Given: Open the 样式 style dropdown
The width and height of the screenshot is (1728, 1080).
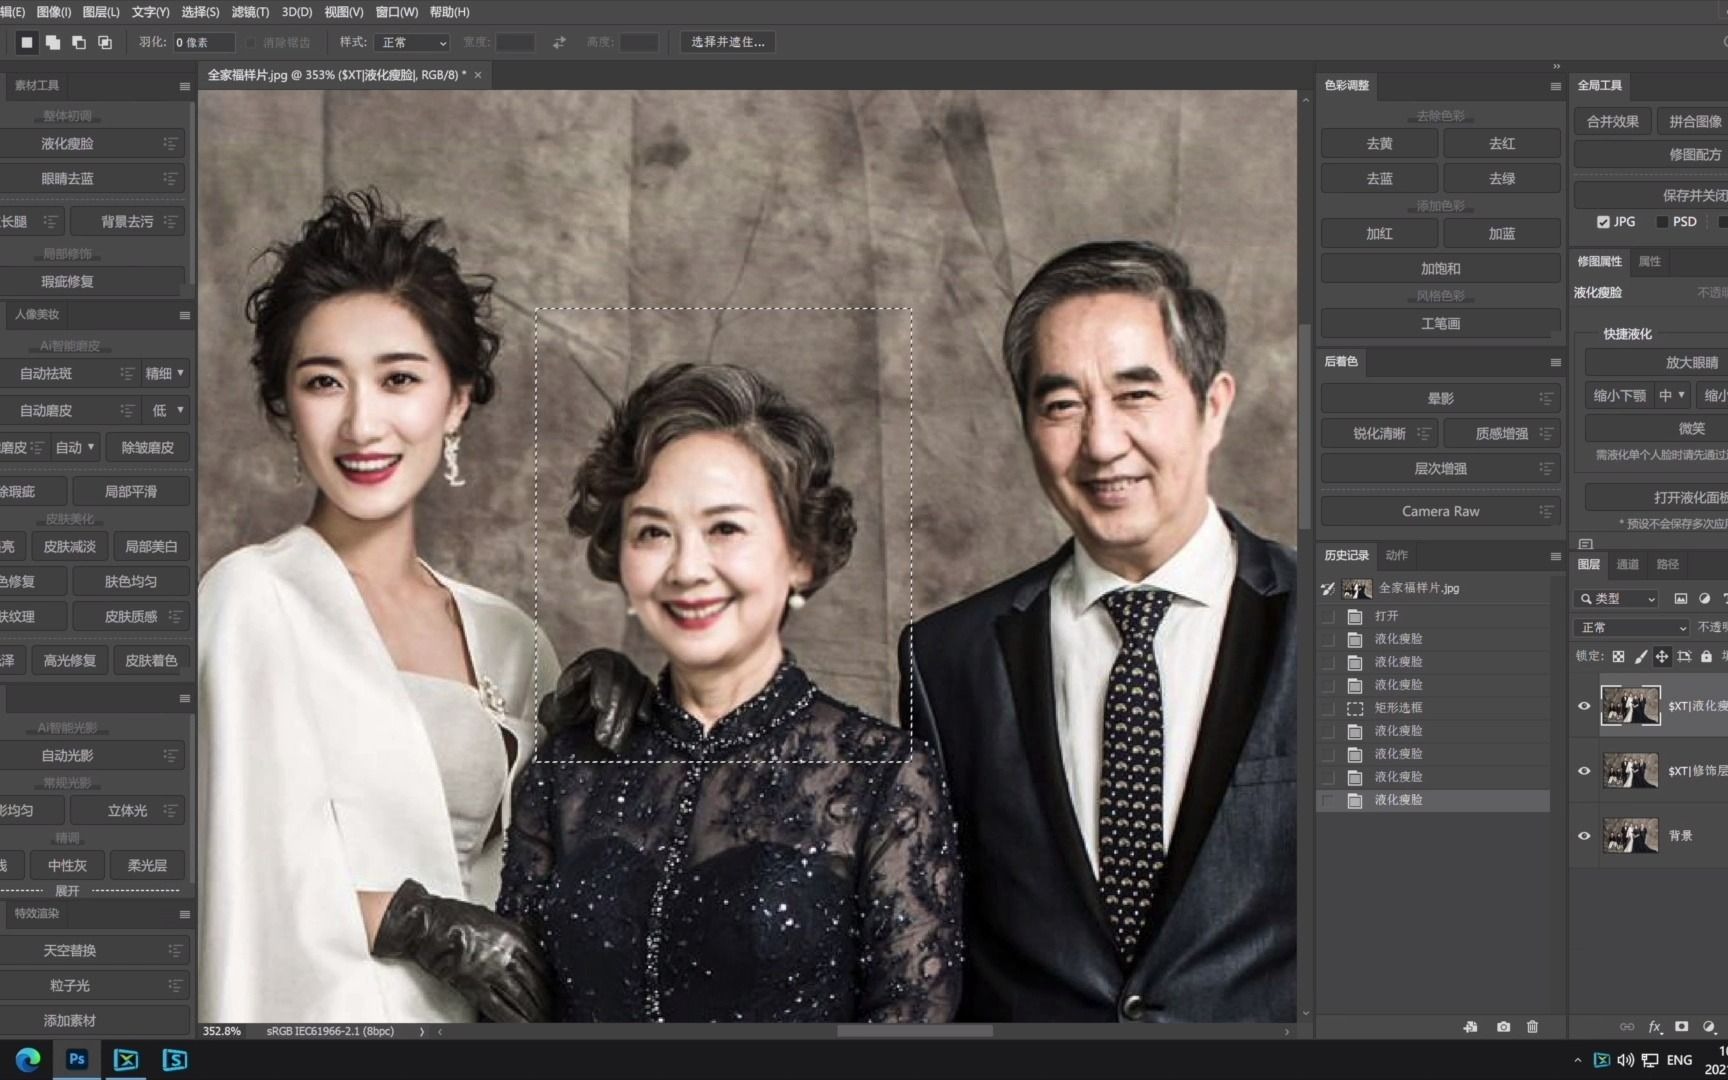Looking at the screenshot, I should point(412,42).
